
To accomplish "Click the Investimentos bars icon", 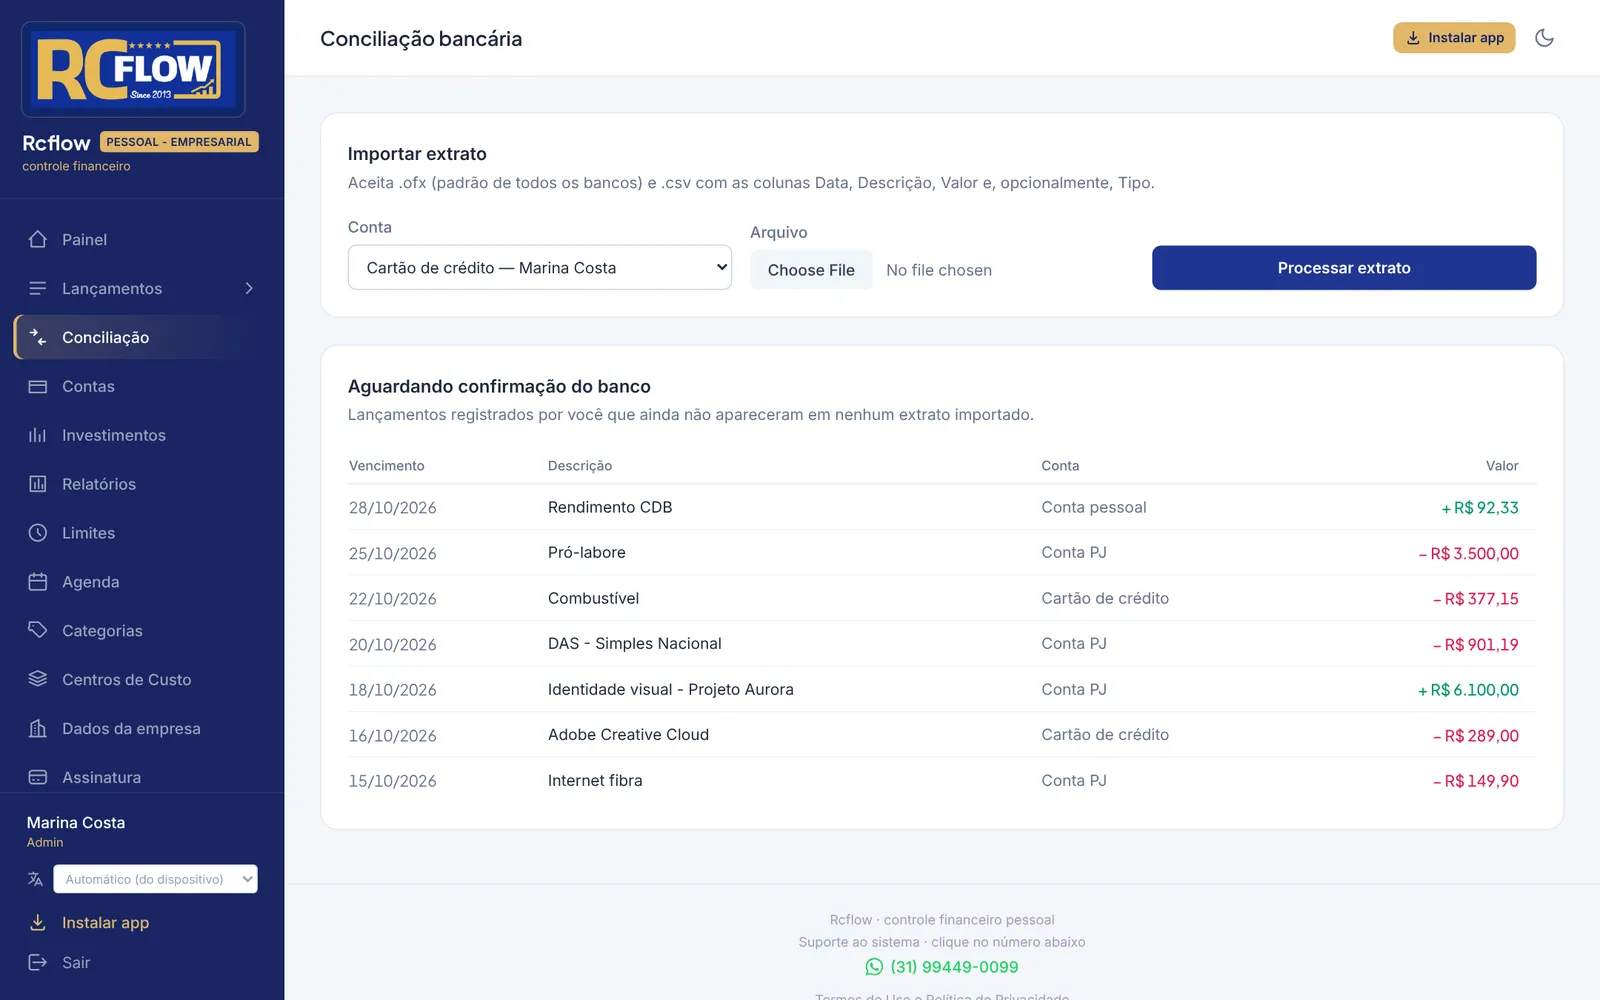I will click(38, 436).
